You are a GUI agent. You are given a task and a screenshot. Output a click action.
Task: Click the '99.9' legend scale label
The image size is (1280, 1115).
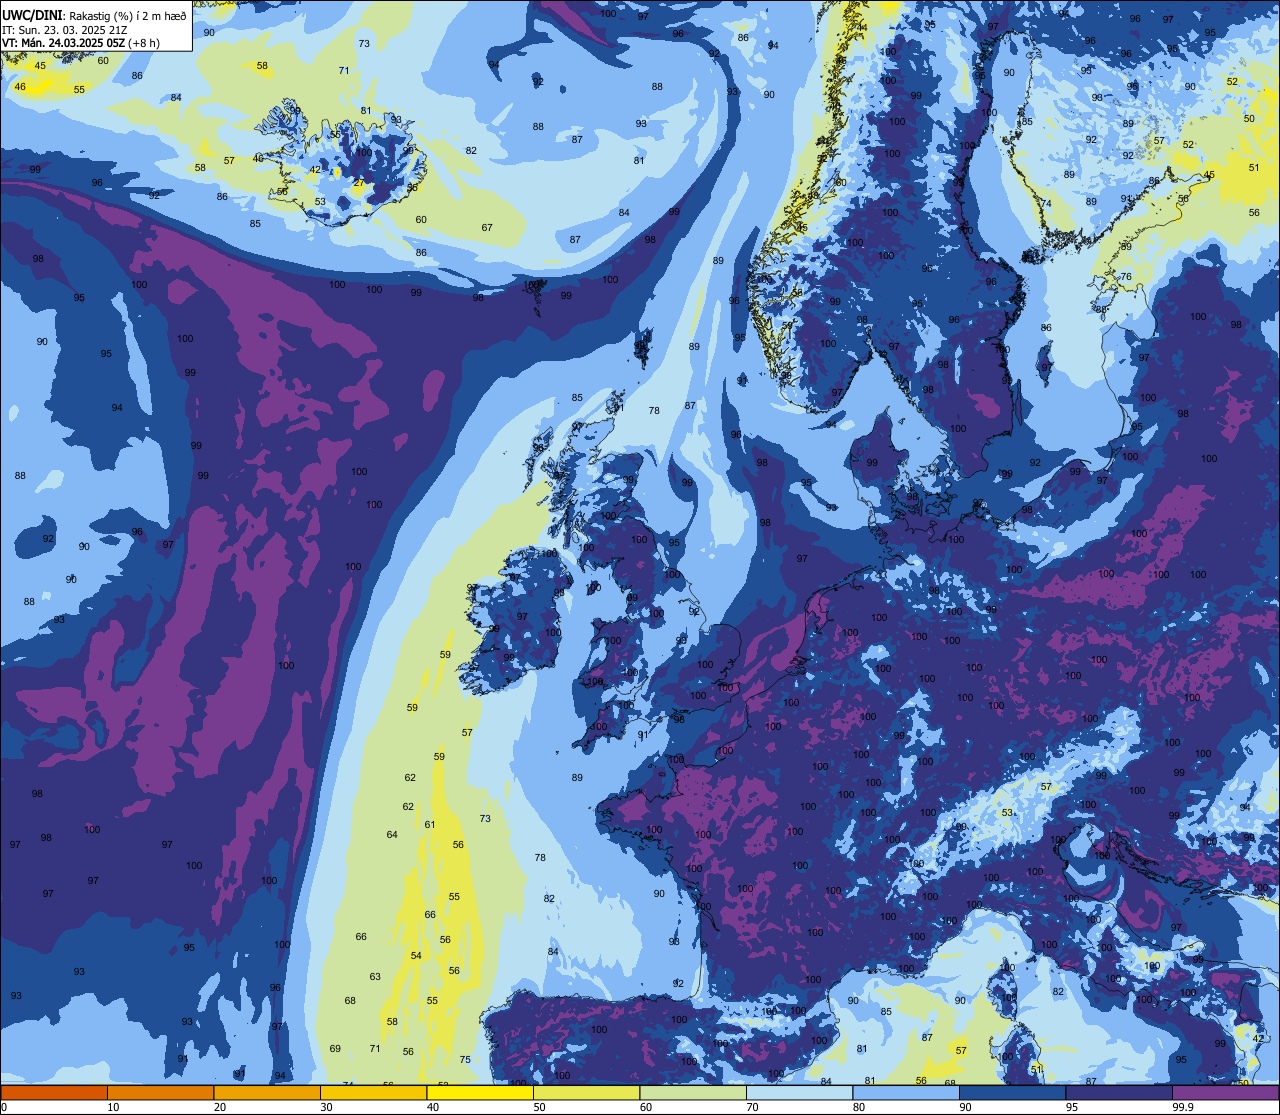tap(1183, 1107)
